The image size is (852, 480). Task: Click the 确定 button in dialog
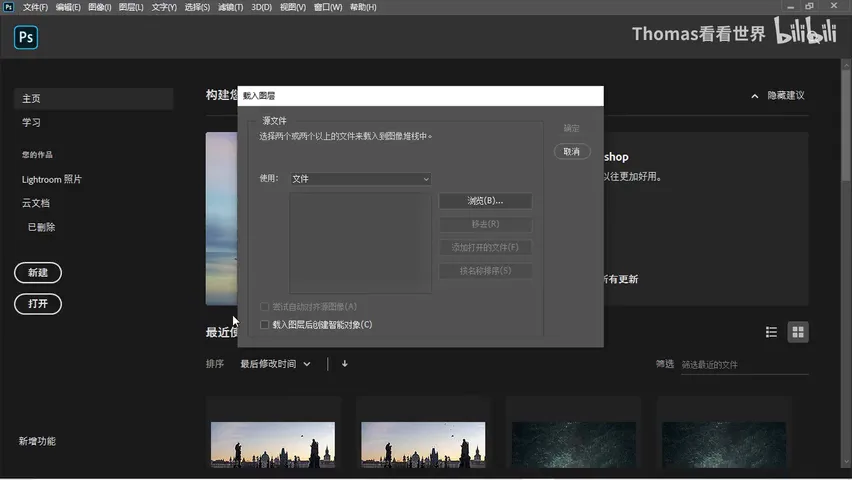point(572,128)
